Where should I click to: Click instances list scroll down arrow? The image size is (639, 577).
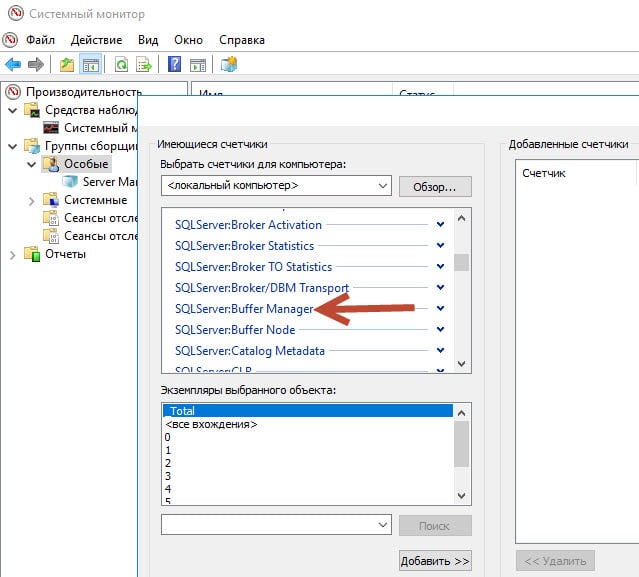tap(461, 496)
